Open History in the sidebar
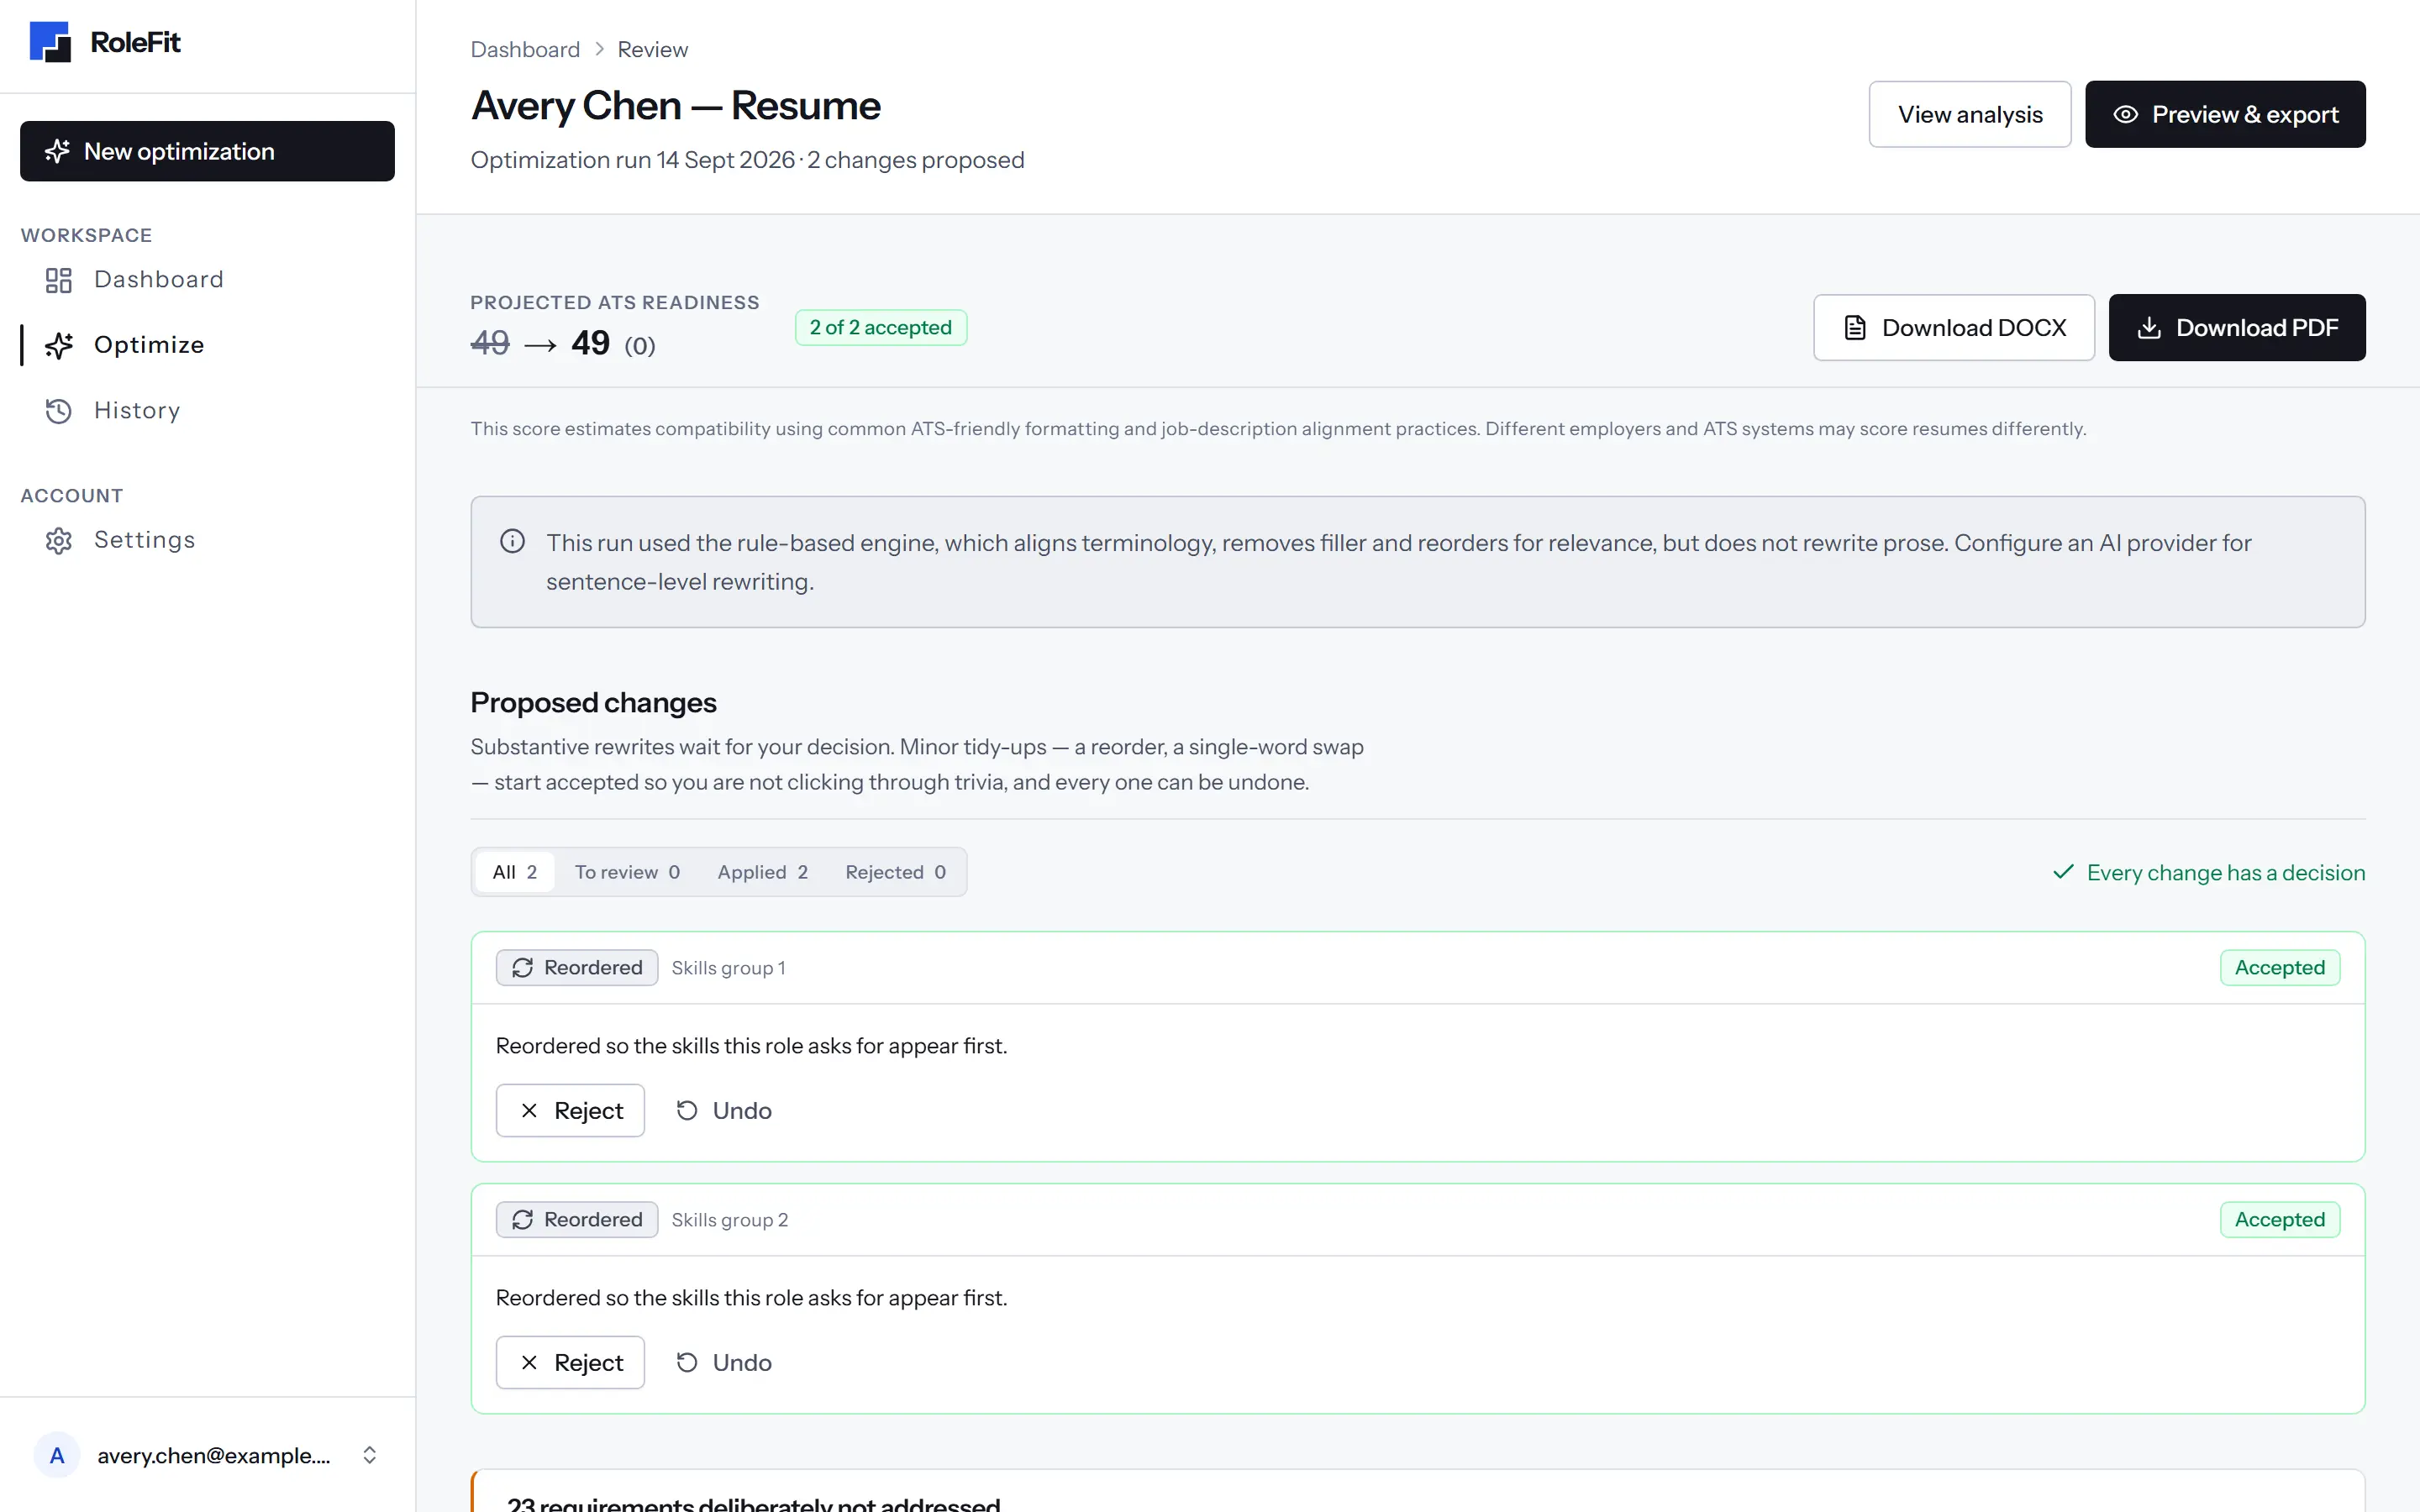The height and width of the screenshot is (1512, 2420). (x=207, y=410)
